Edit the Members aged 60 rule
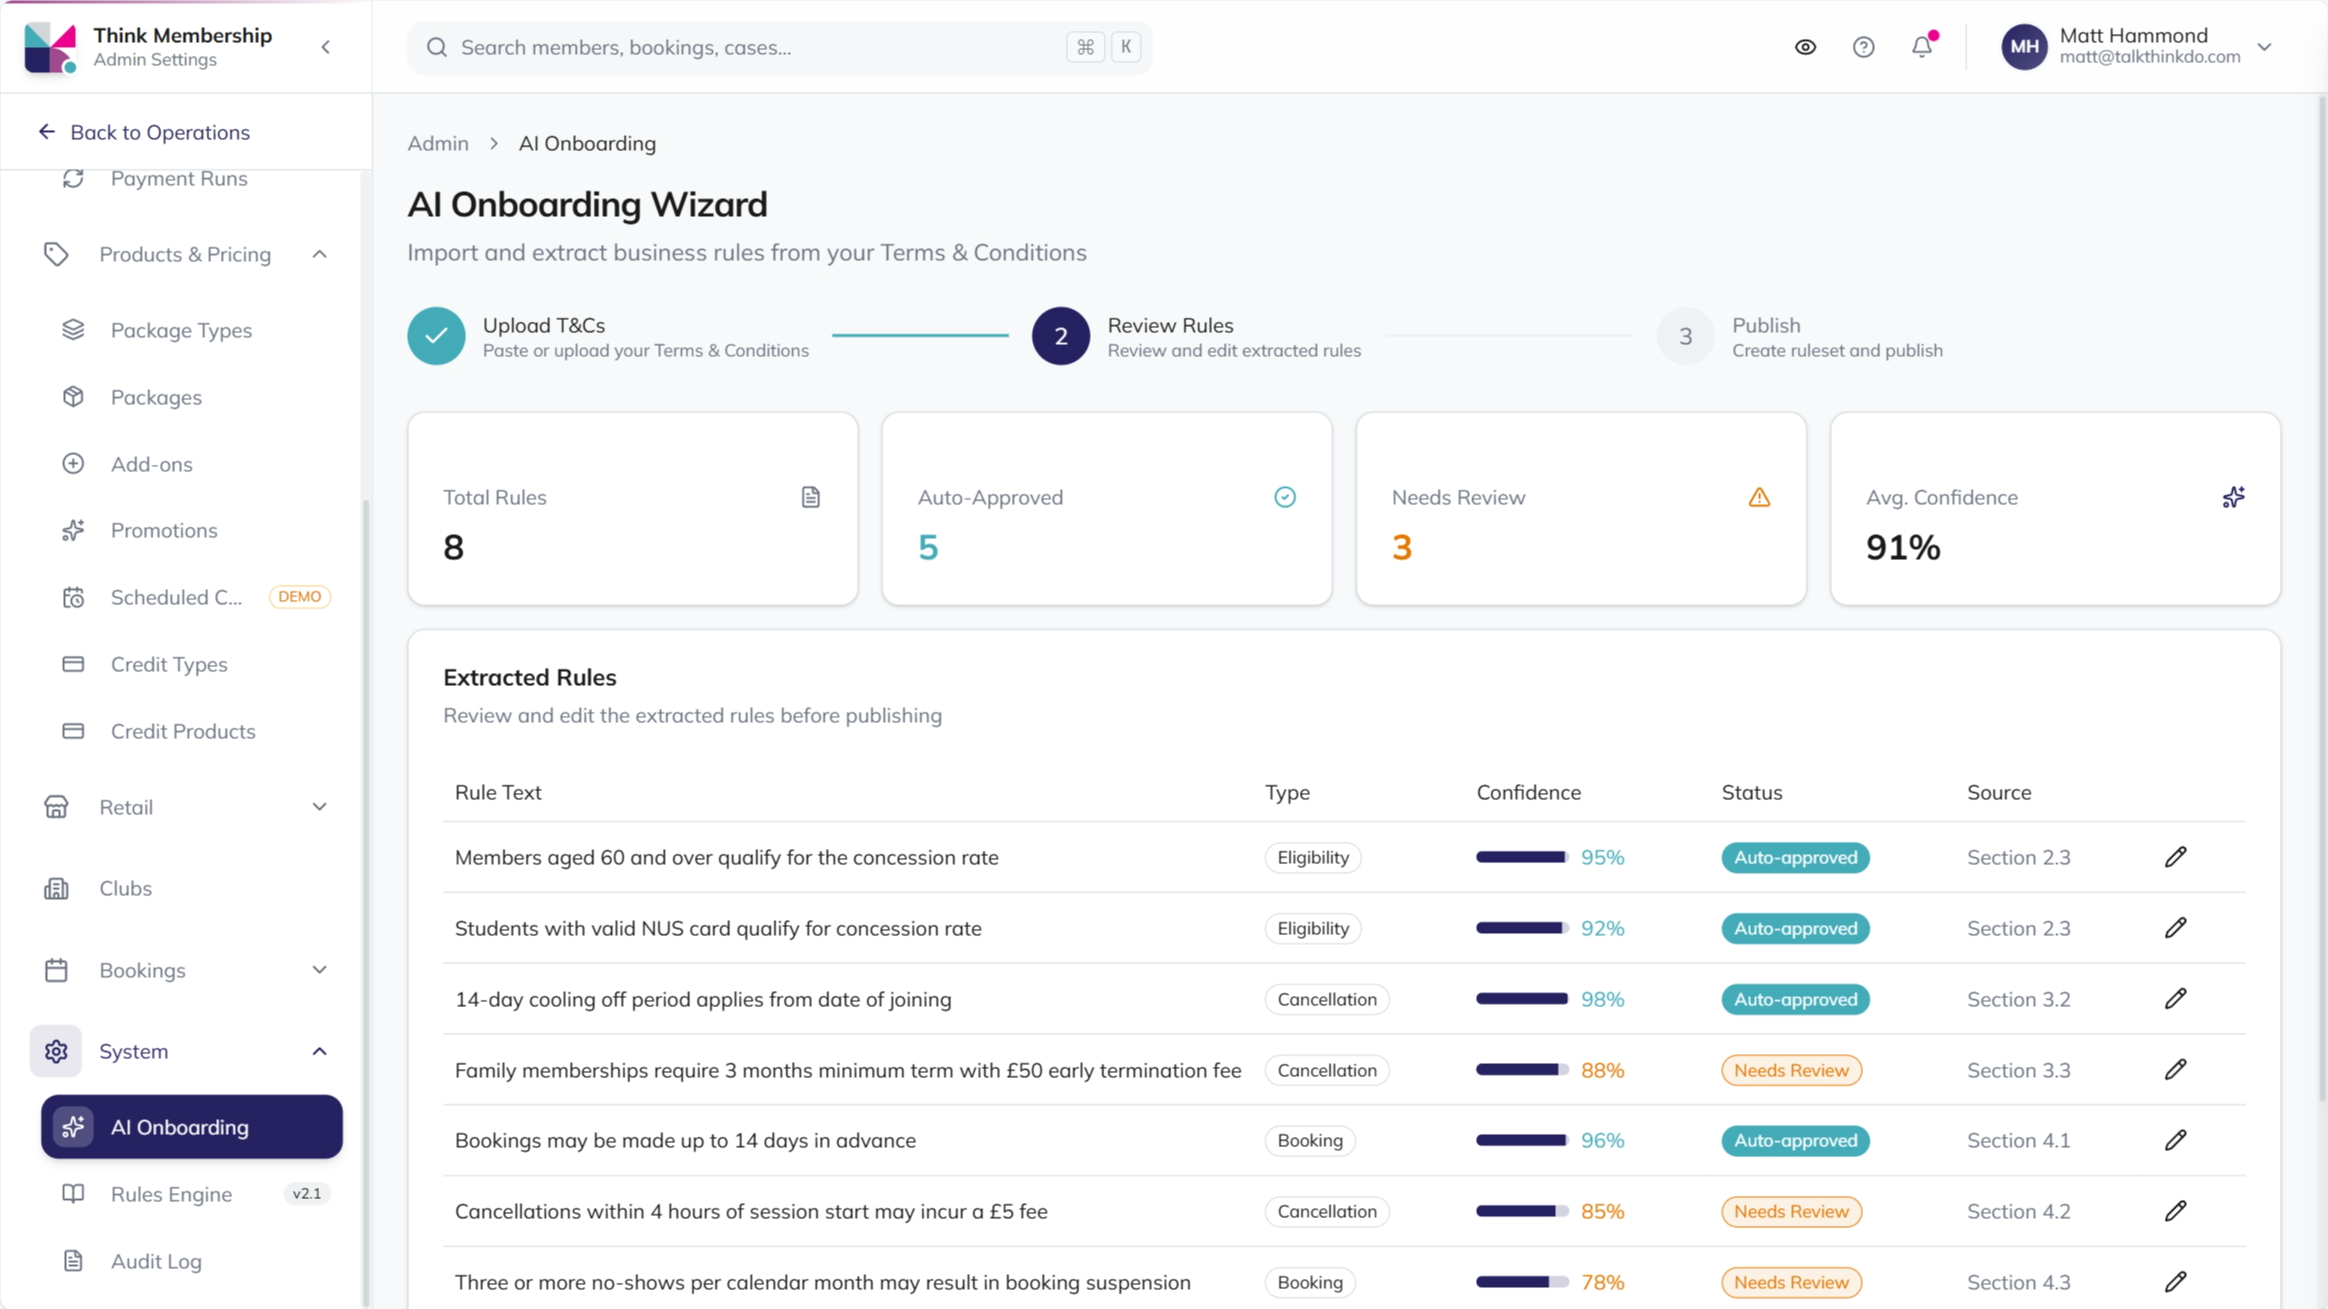2328x1309 pixels. coord(2175,857)
